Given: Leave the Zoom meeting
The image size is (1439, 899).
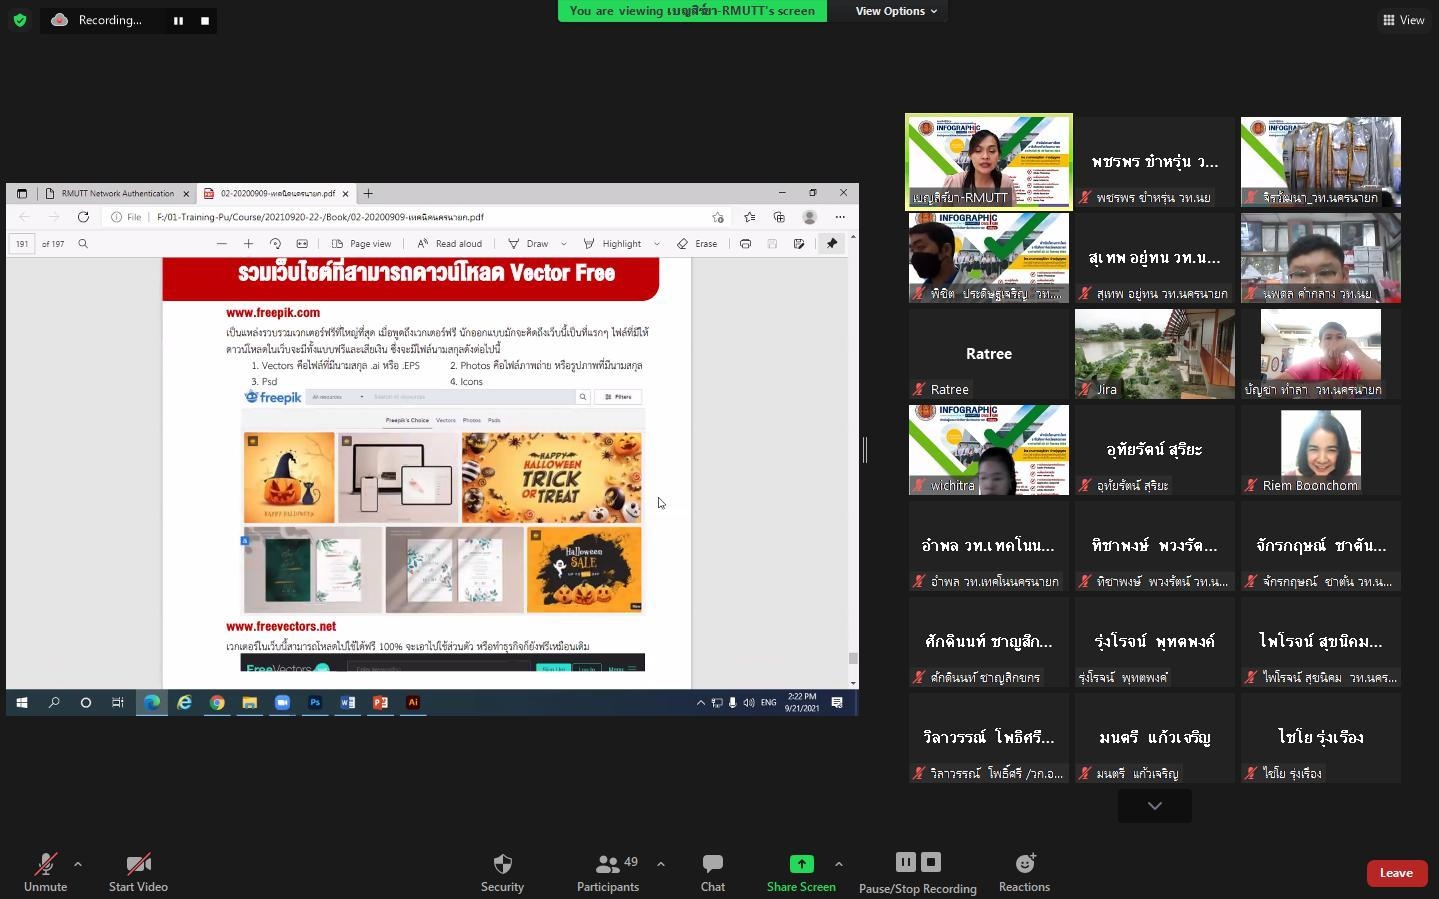Looking at the screenshot, I should tap(1396, 873).
